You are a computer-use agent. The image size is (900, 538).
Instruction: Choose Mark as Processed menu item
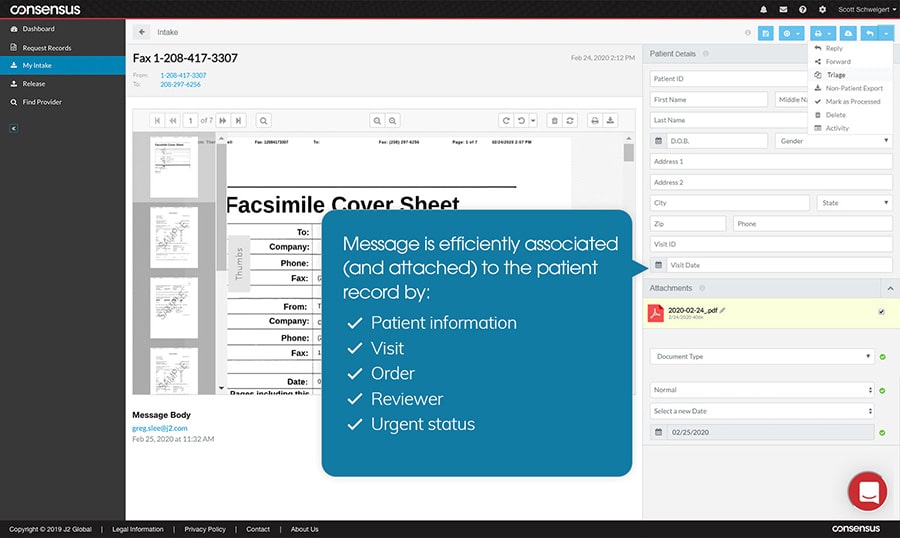tap(852, 101)
